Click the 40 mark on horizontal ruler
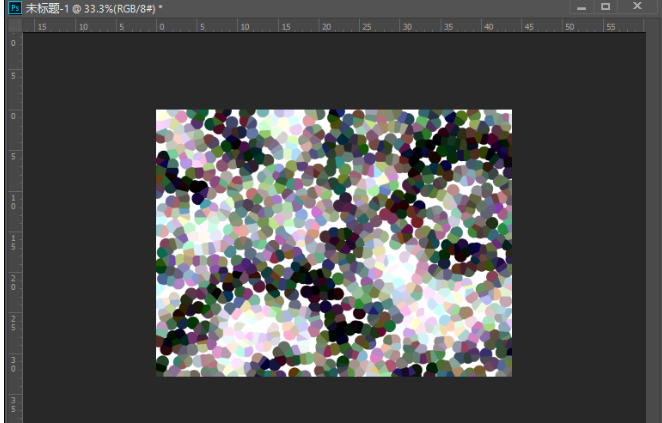The image size is (662, 423). pos(489,26)
